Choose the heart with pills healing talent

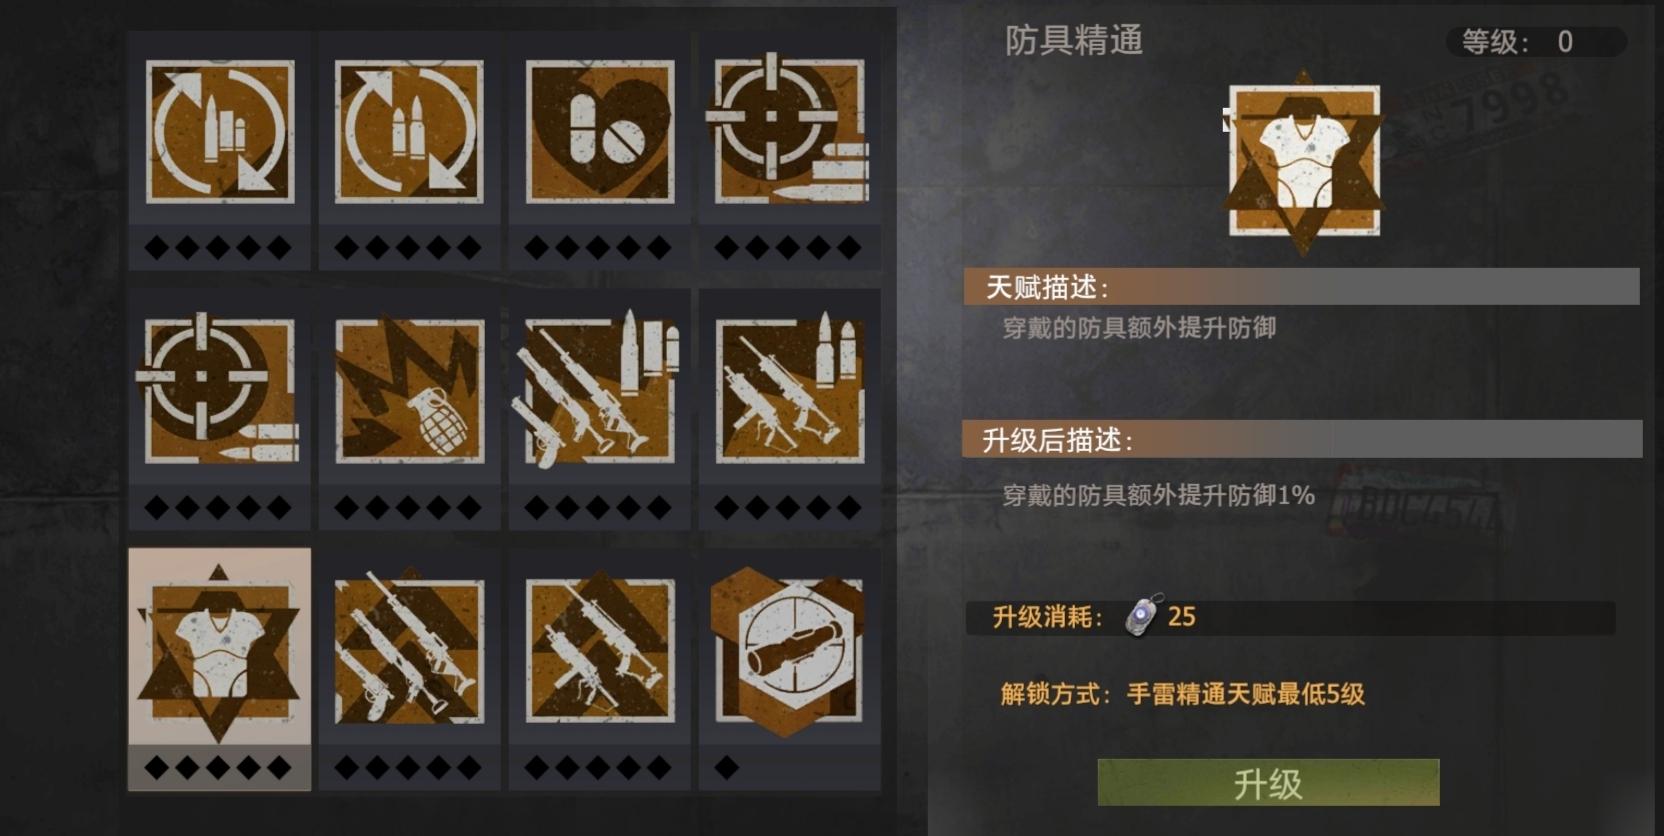(599, 132)
